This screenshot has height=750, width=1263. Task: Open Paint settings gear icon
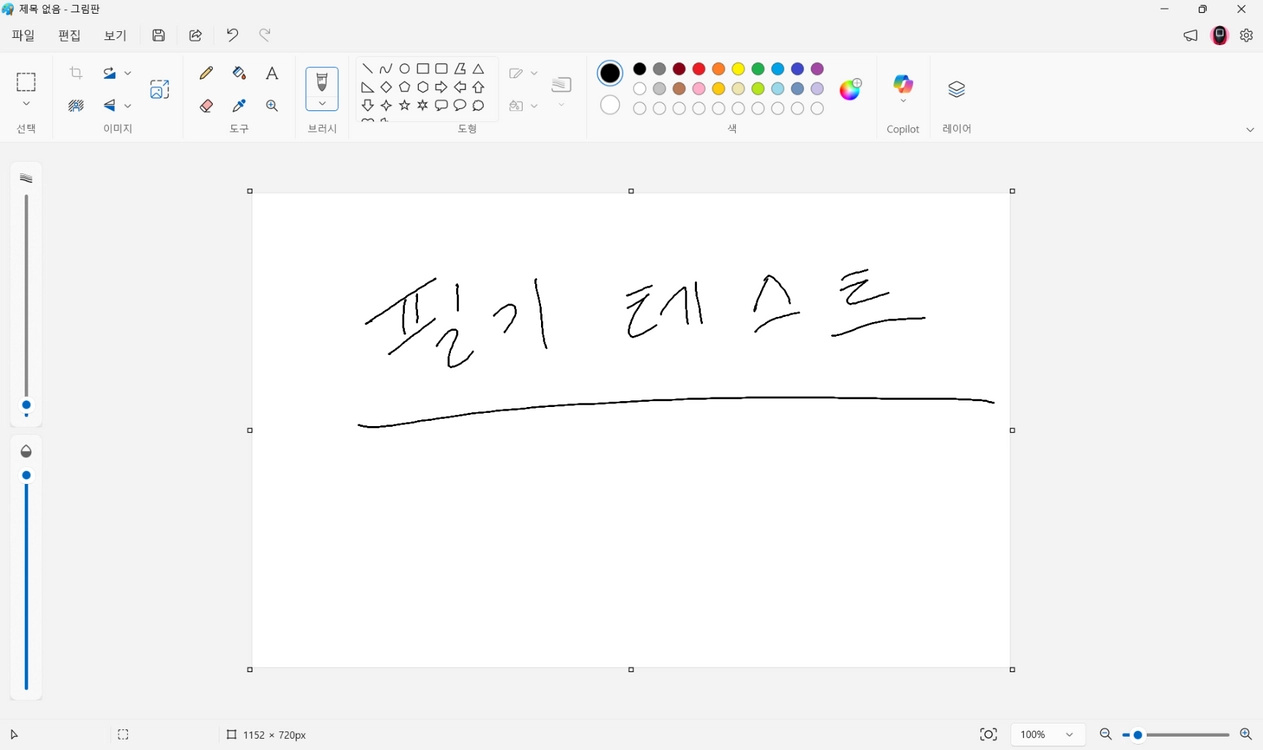(x=1246, y=35)
